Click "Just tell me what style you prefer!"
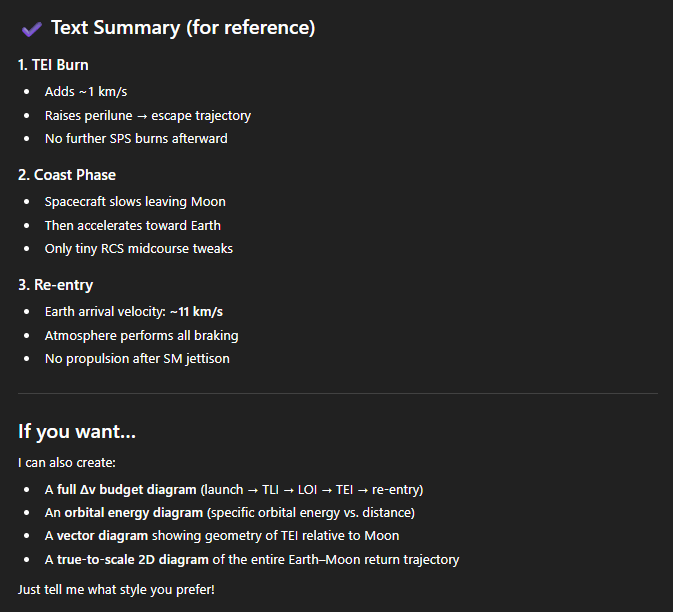This screenshot has height=612, width=673. [x=116, y=589]
